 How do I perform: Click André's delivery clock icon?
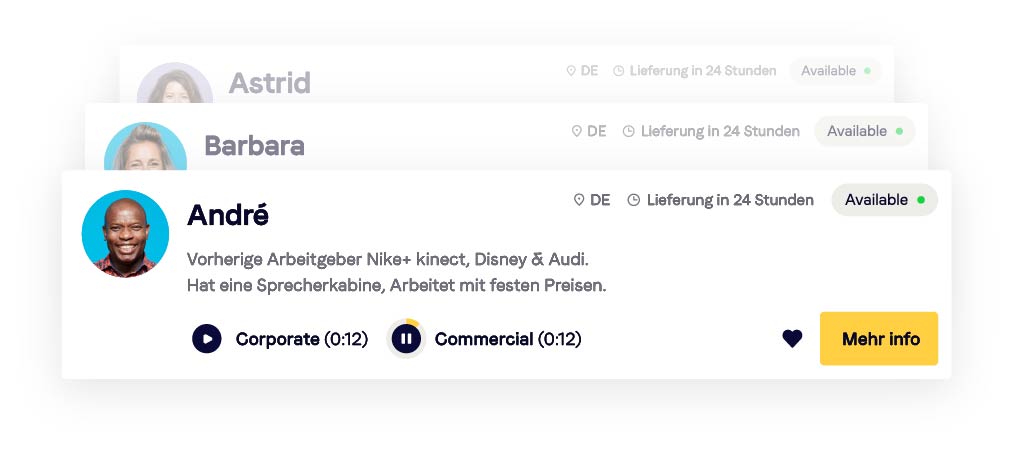633,200
